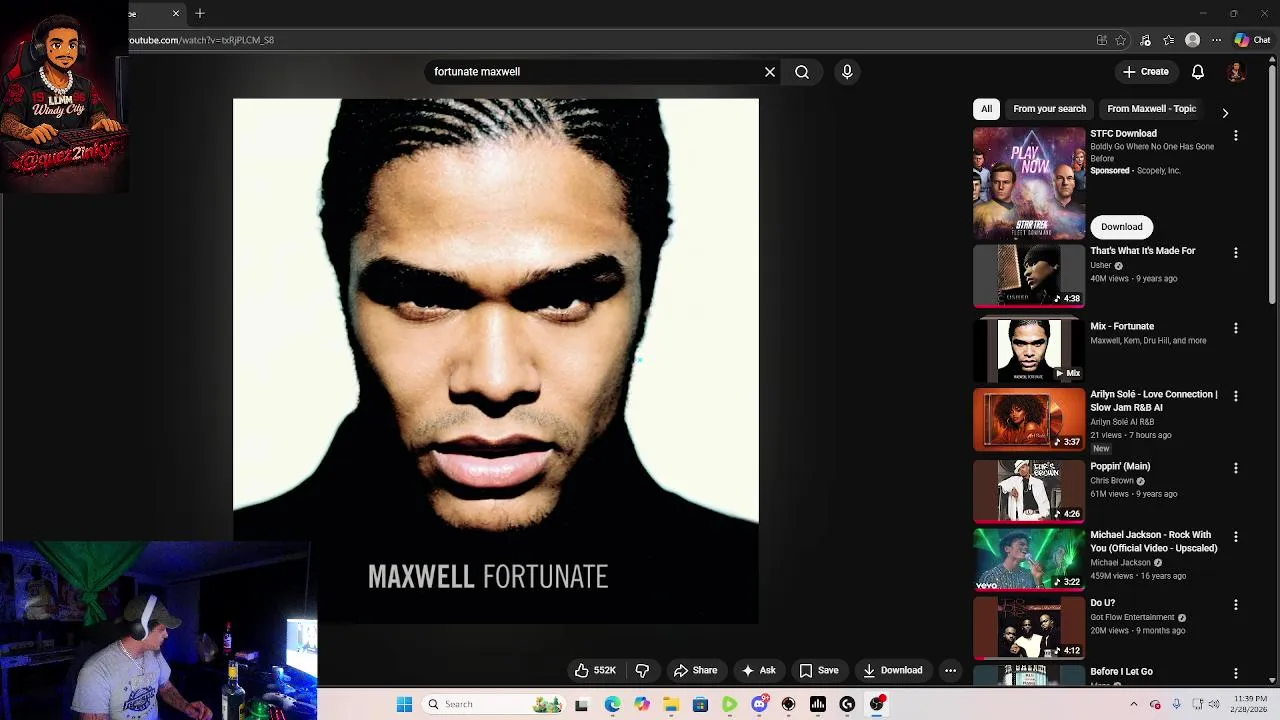The height and width of the screenshot is (720, 1280).
Task: Open options menu for Before I Let Go
Action: click(1236, 673)
